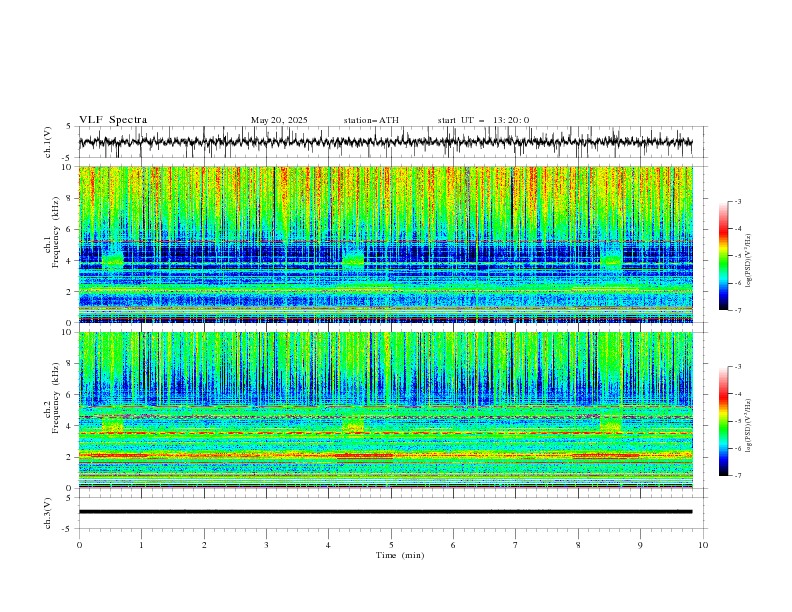Click the "ch.3(V)" axis label

48,513
